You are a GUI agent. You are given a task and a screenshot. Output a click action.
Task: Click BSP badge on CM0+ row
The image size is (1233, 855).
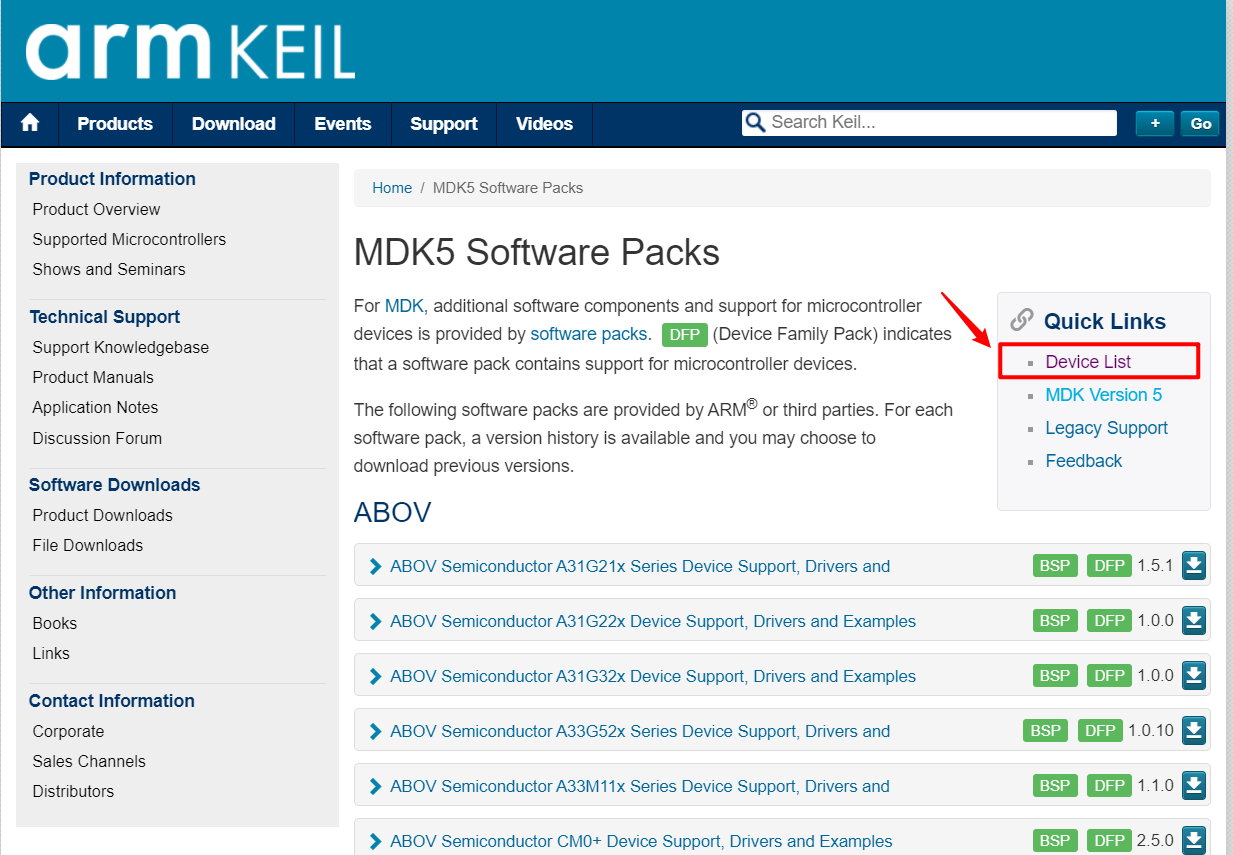pyautogui.click(x=1055, y=841)
